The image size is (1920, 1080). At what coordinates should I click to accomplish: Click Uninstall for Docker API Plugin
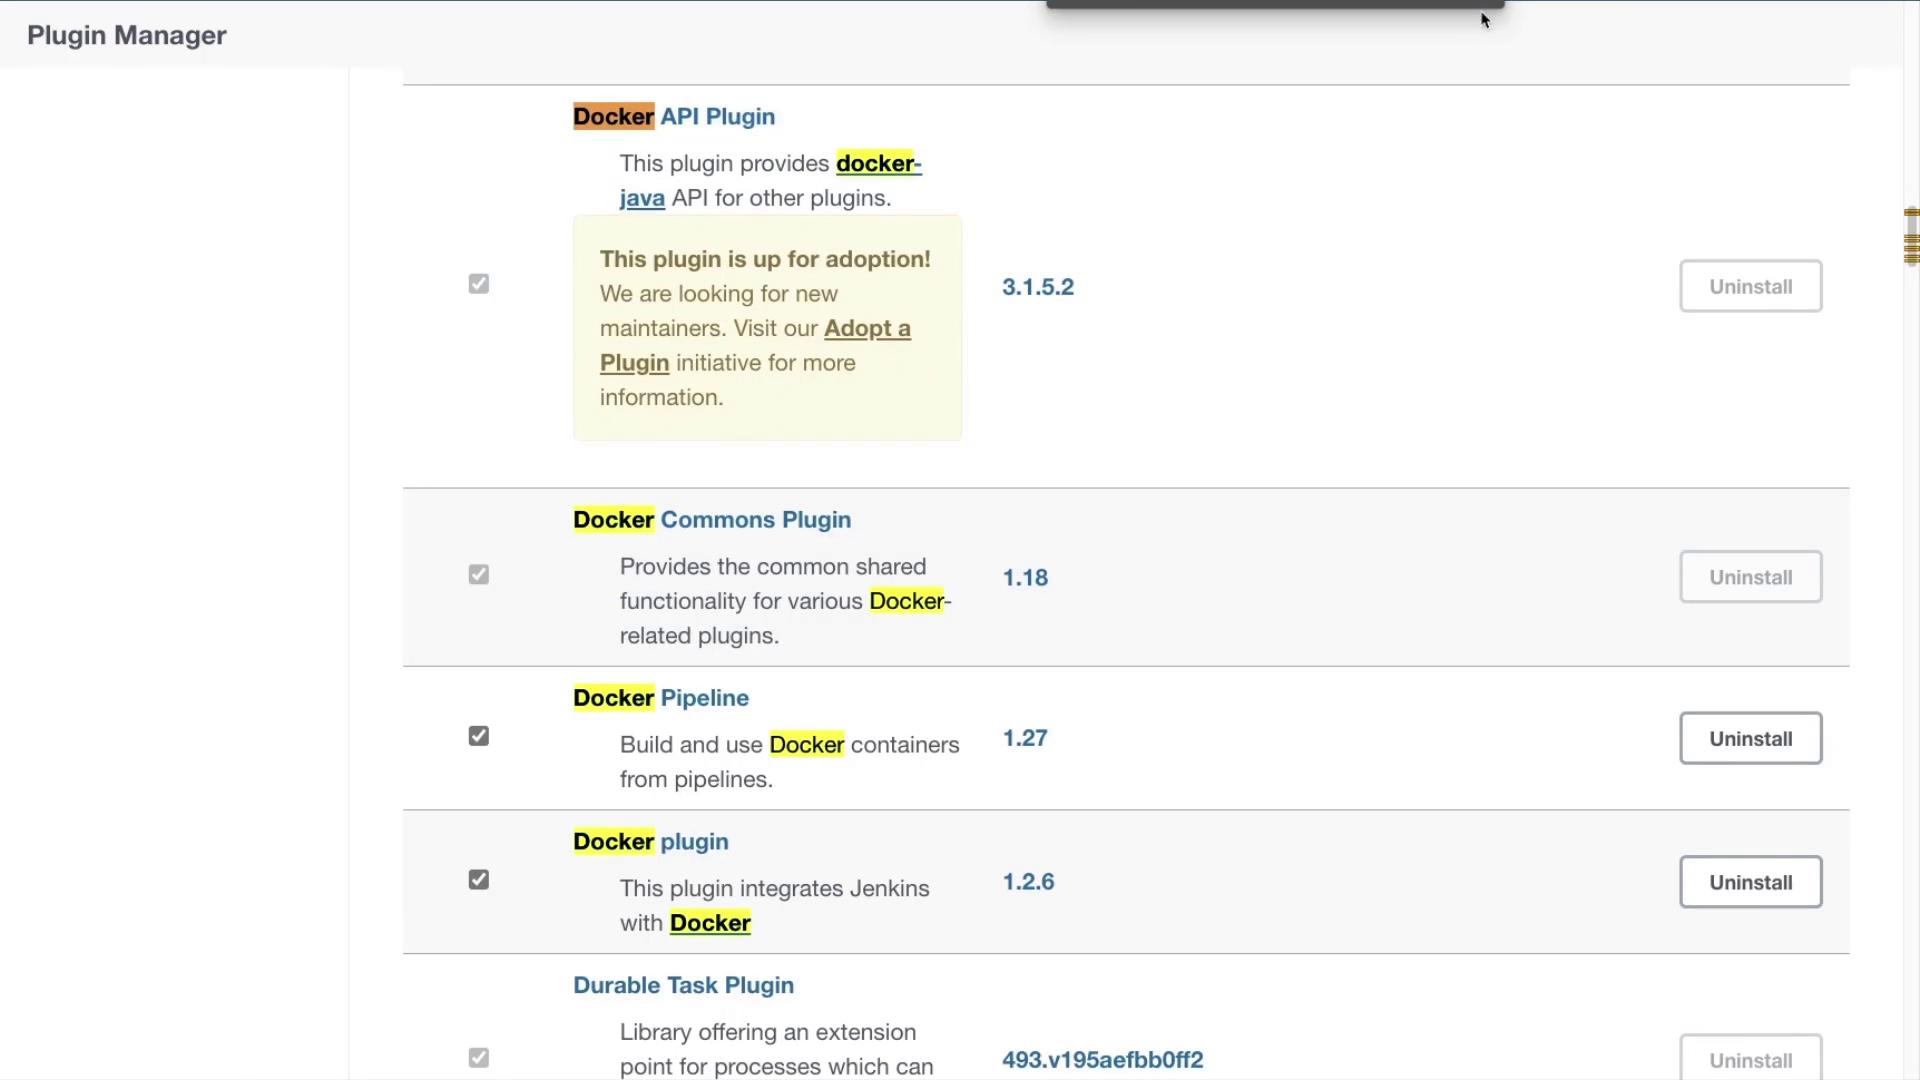tap(1750, 286)
